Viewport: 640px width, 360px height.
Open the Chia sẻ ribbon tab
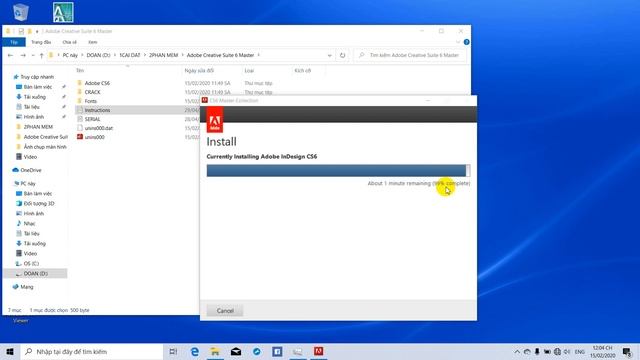tap(69, 42)
